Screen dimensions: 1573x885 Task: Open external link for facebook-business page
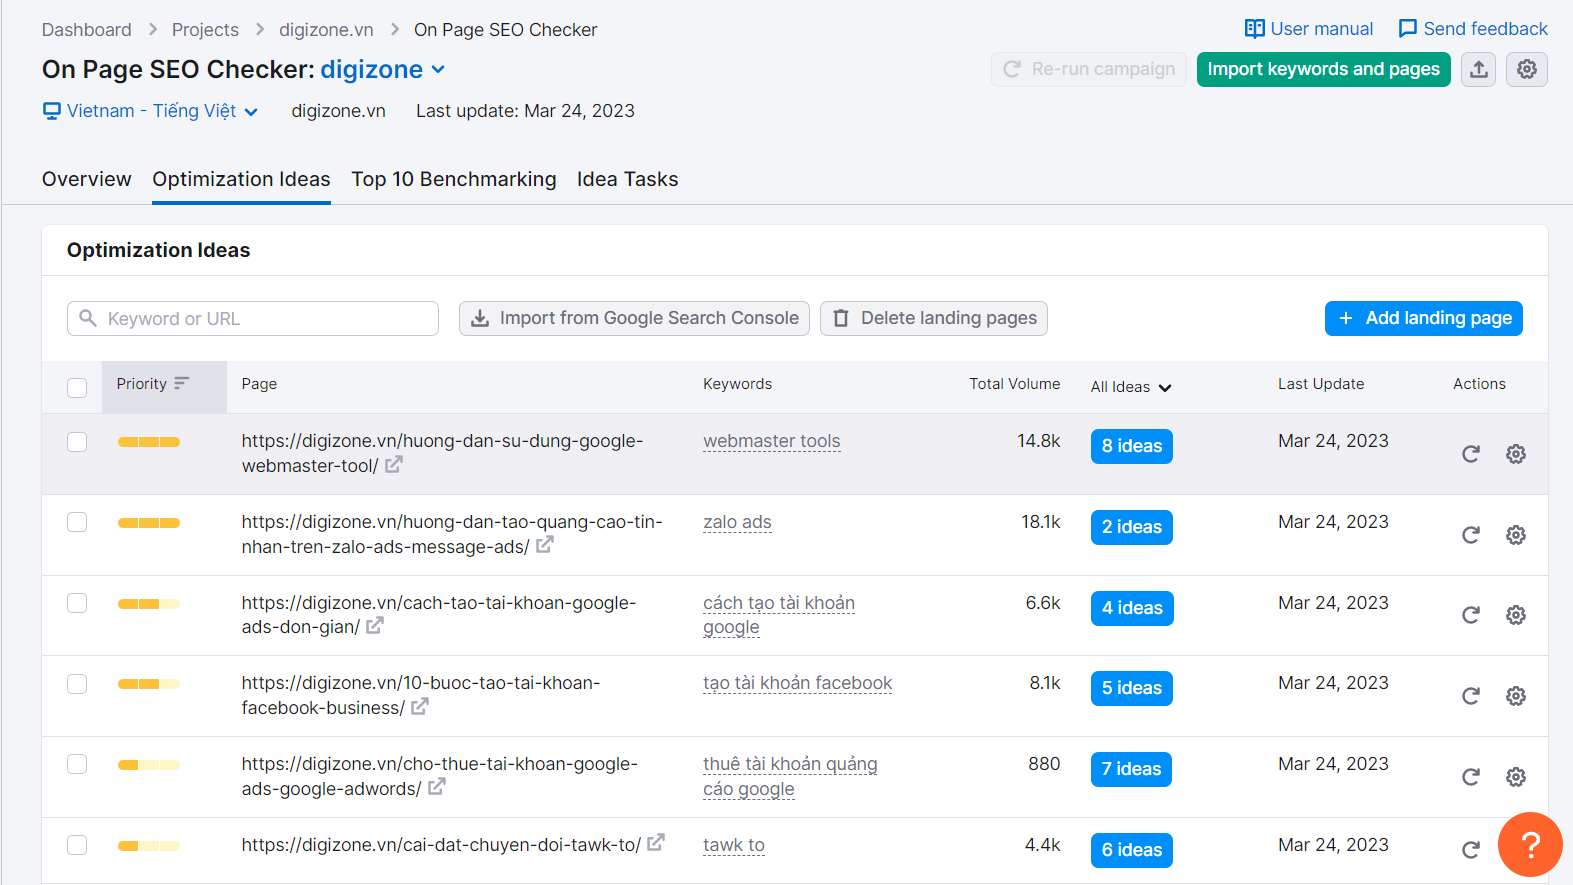[x=420, y=706]
